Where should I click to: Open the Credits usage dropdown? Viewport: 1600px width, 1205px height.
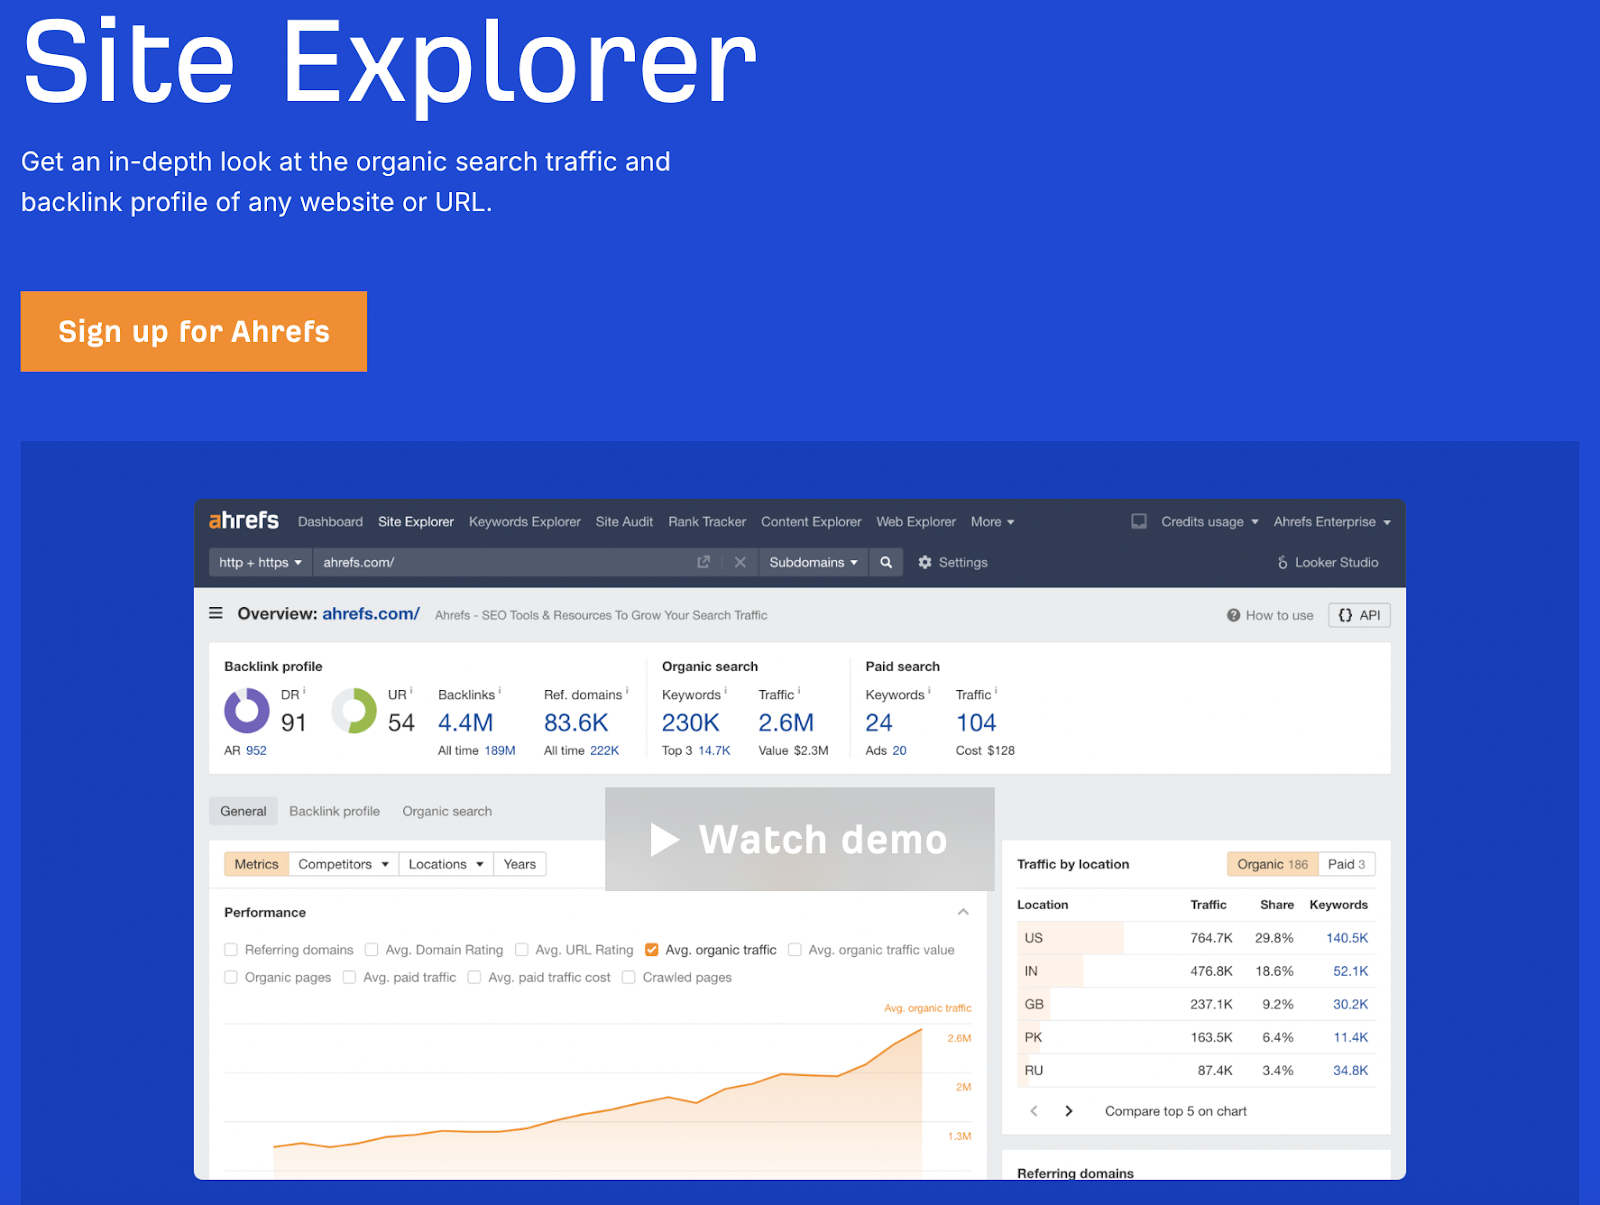pos(1210,522)
